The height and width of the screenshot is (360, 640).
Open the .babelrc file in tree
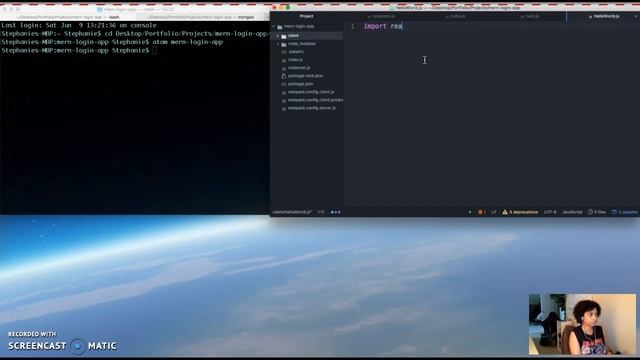pos(296,52)
